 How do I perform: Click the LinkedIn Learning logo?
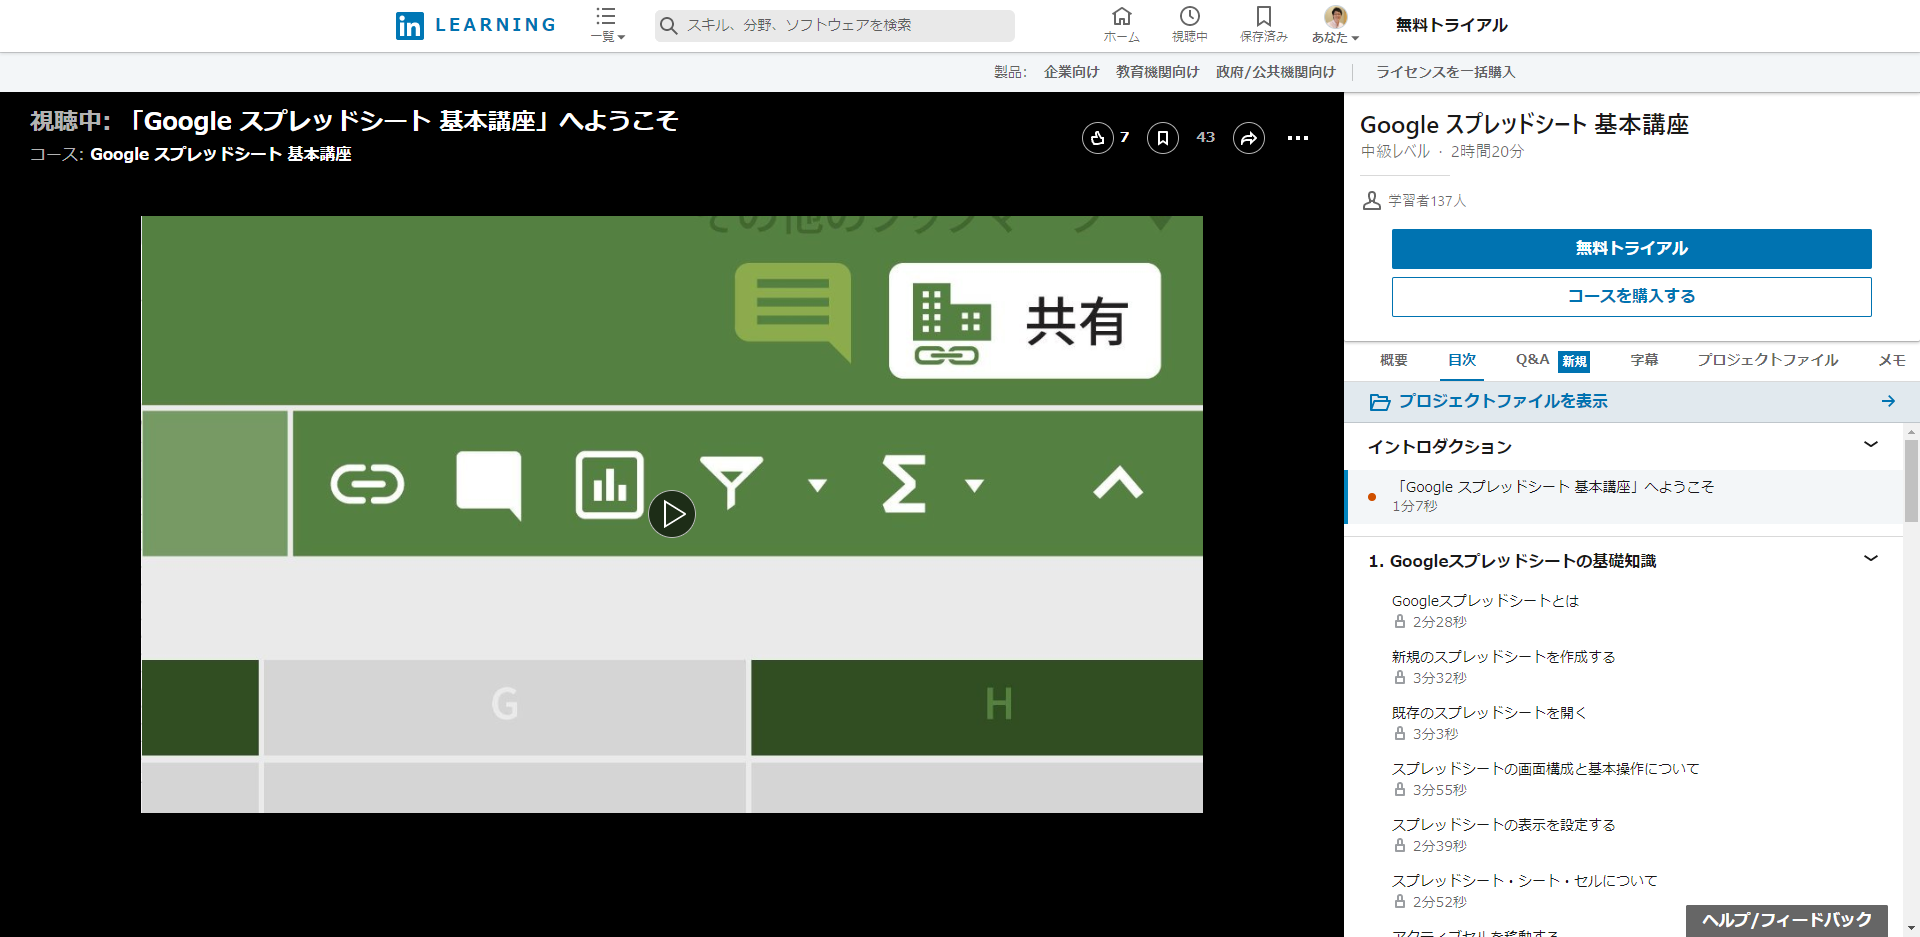coord(475,25)
